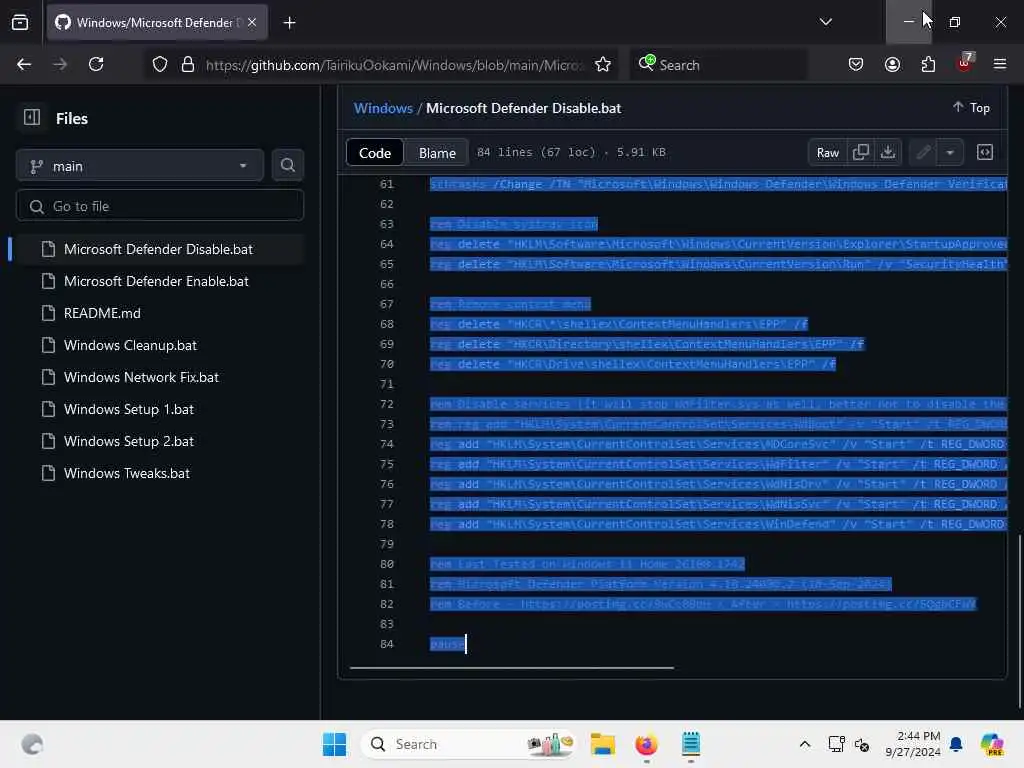This screenshot has width=1024, height=768.
Task: Select line number 72
Action: [387, 404]
